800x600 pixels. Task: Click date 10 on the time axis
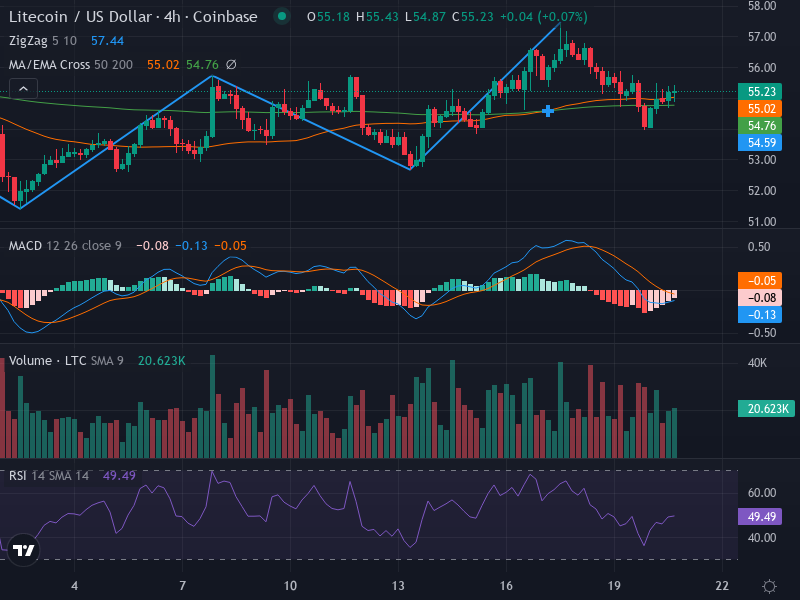click(290, 586)
